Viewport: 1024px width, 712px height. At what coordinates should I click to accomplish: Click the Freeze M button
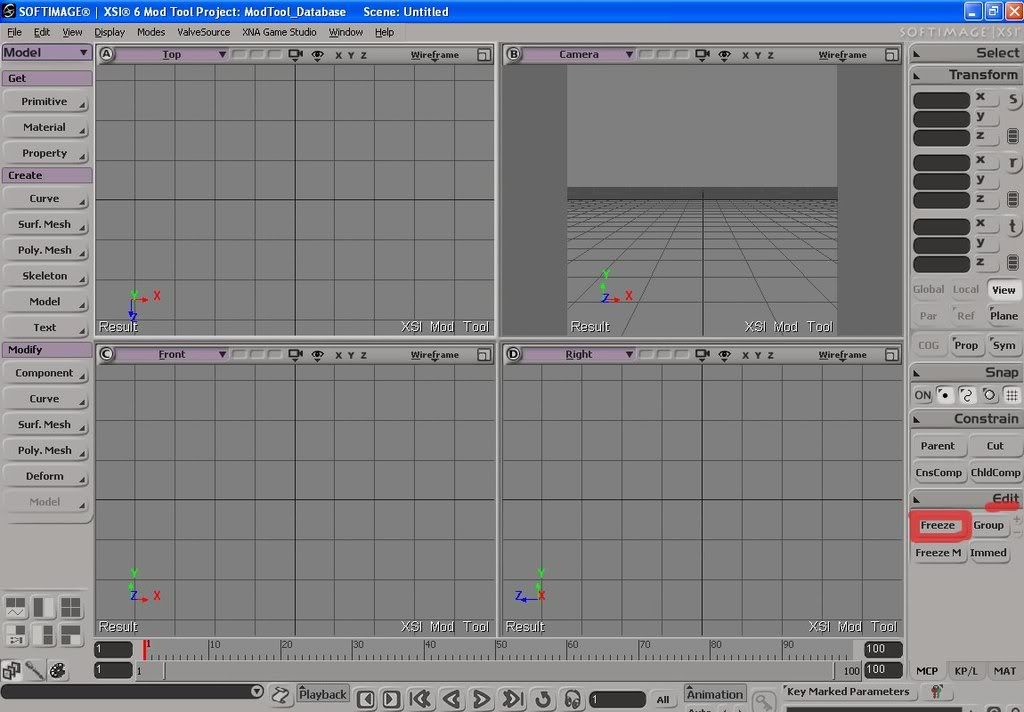938,553
